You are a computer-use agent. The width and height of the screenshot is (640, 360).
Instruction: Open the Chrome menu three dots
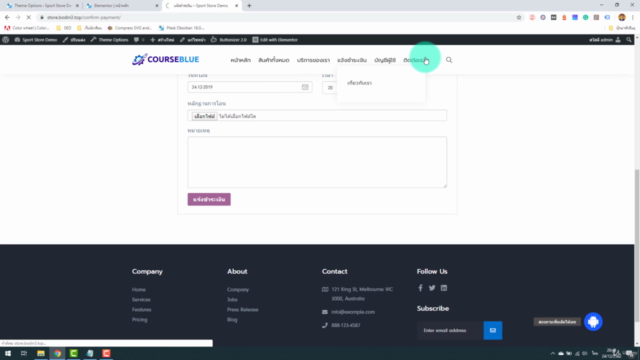point(633,17)
